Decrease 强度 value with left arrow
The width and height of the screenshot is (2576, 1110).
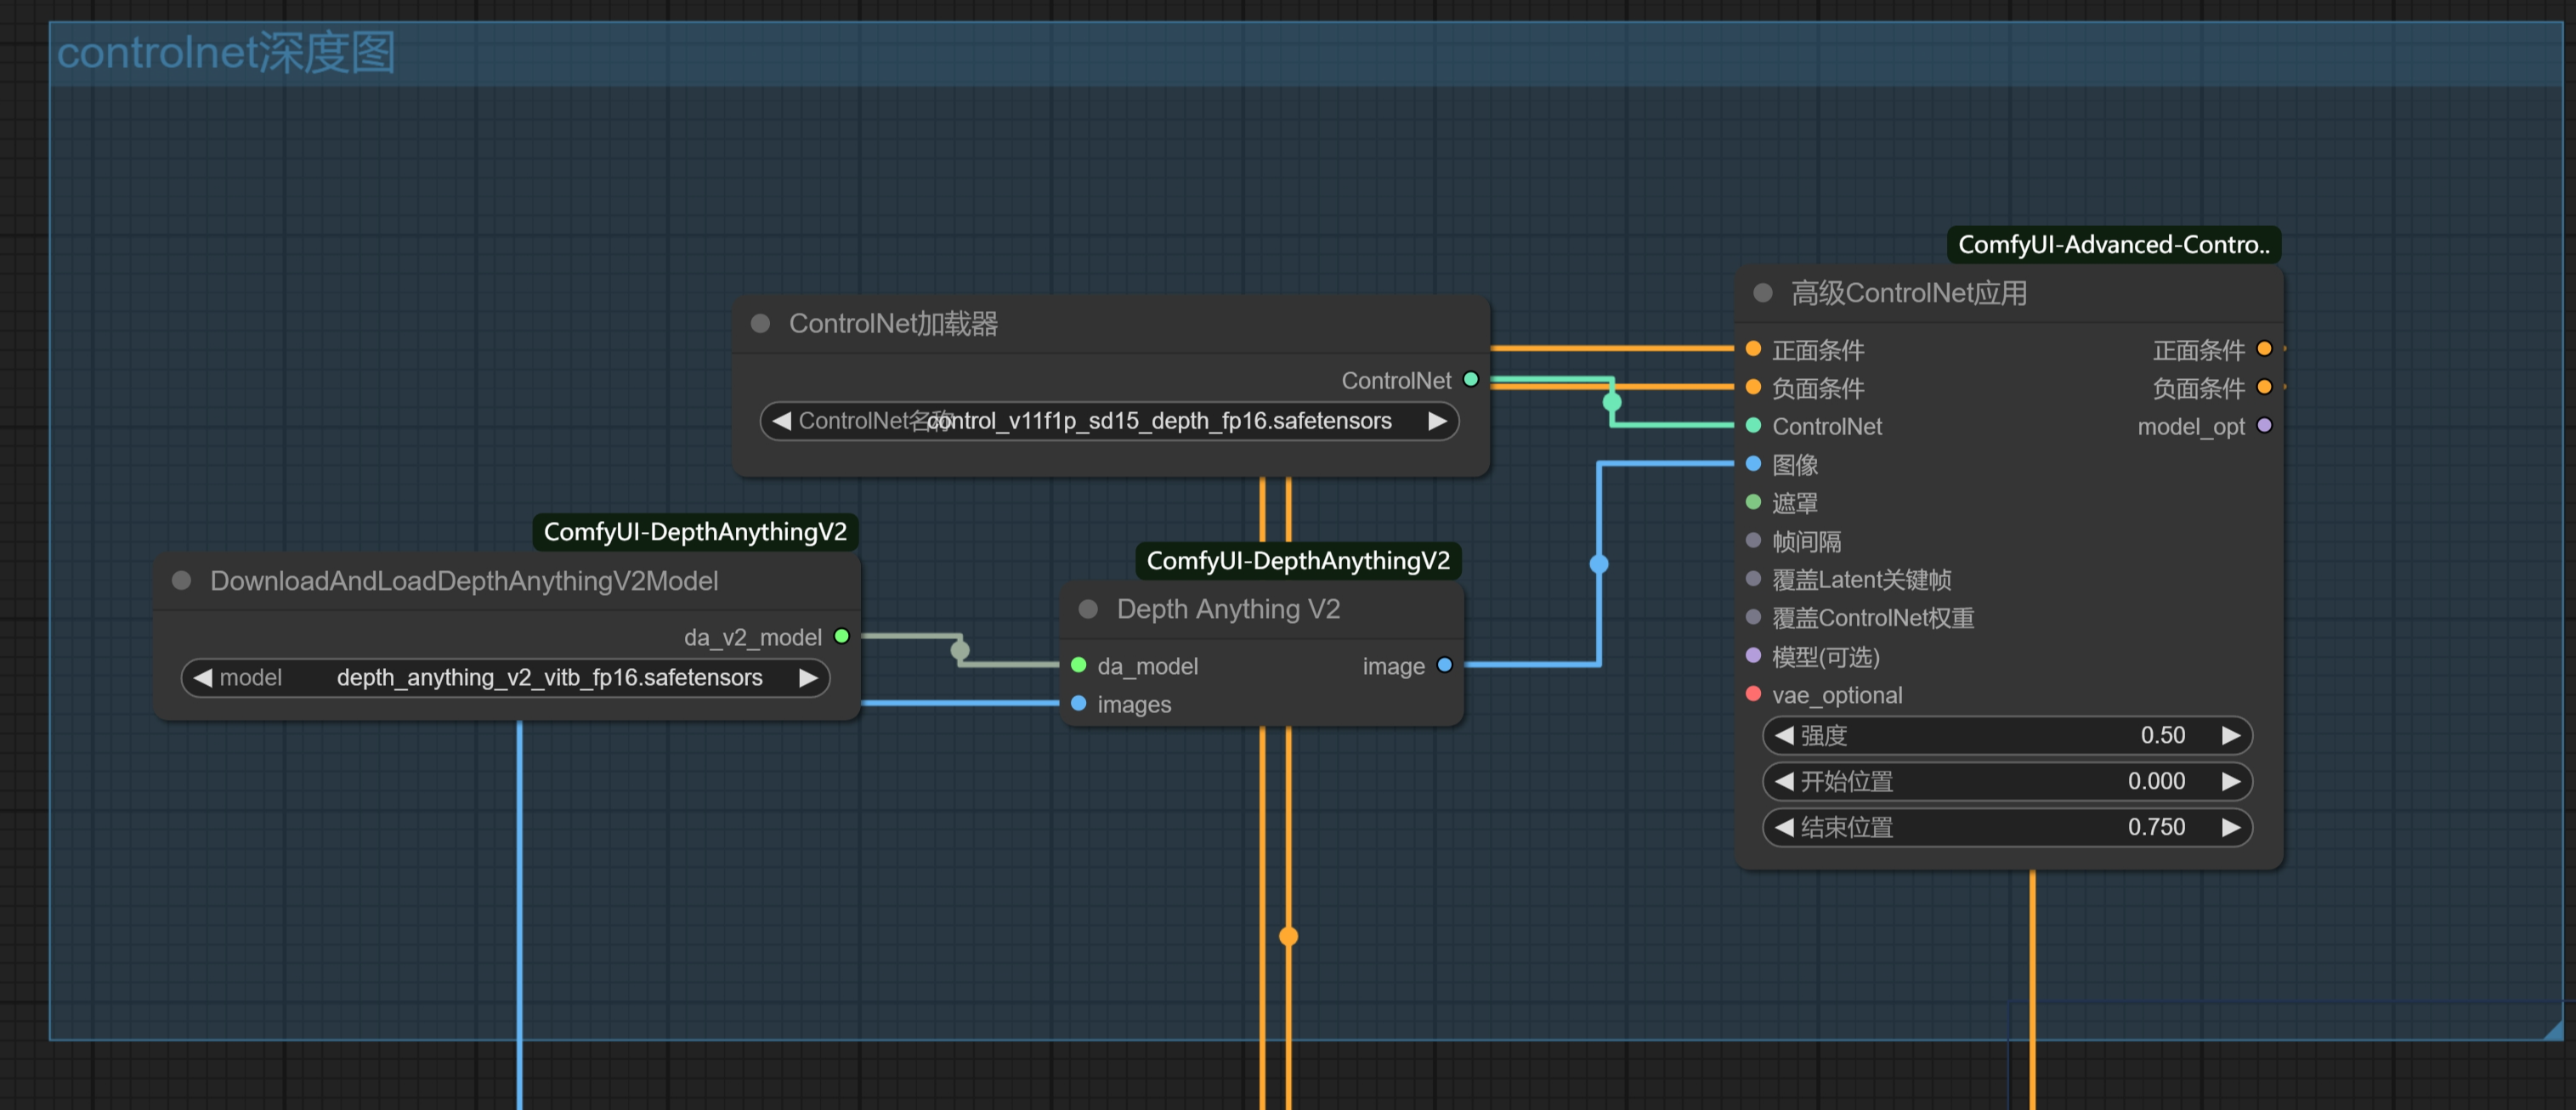(1784, 735)
